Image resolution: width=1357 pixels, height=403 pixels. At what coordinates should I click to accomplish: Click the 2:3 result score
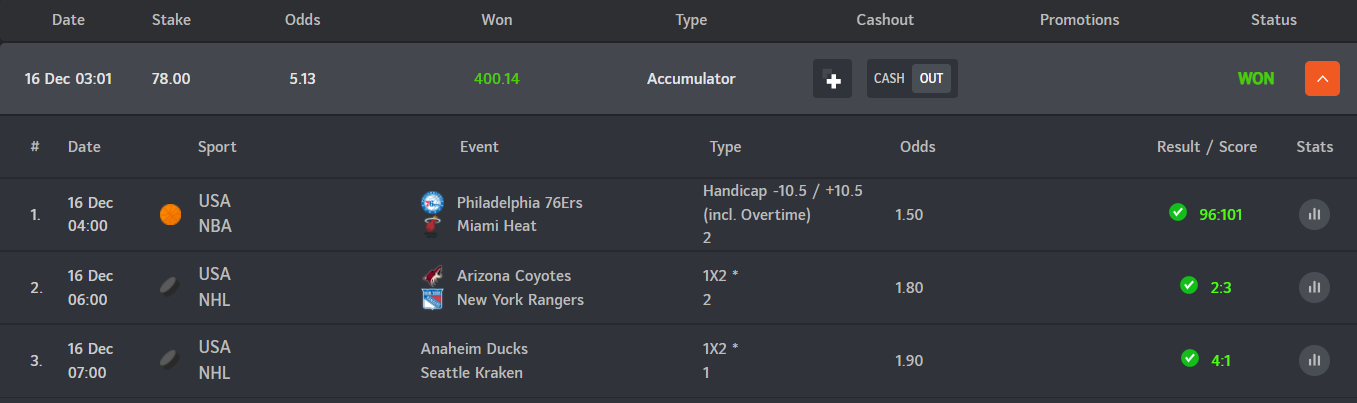coord(1220,287)
